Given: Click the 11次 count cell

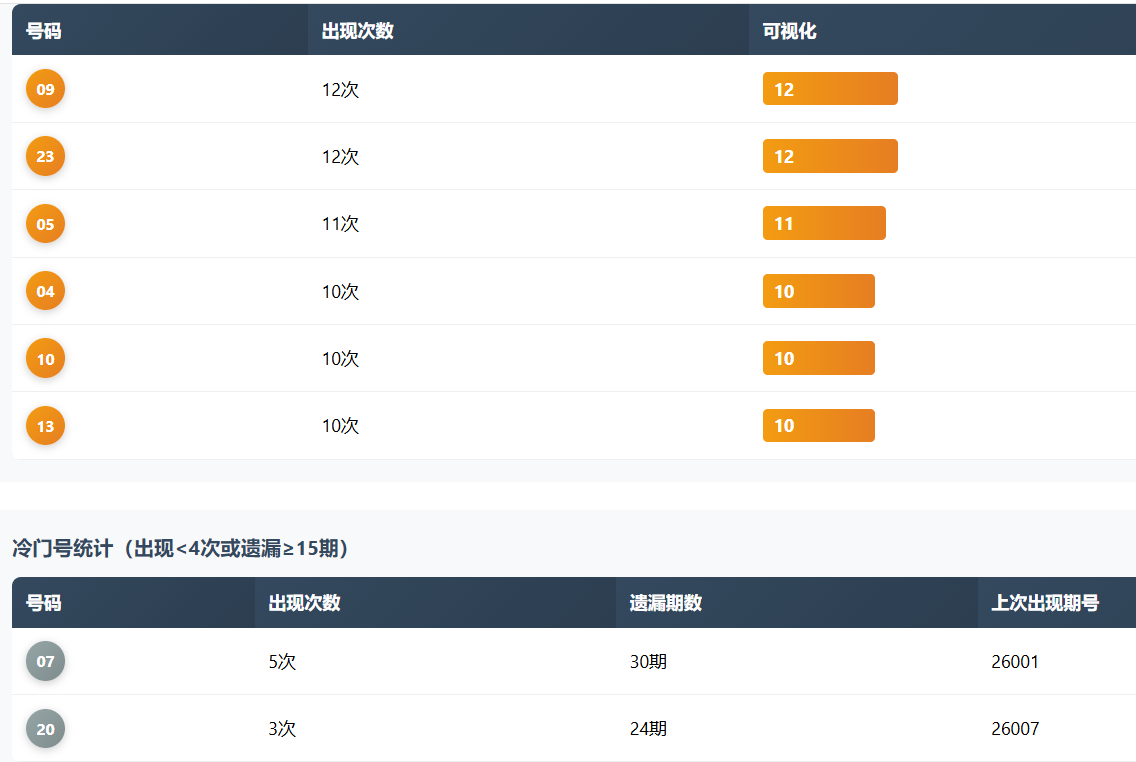Looking at the screenshot, I should click(x=340, y=224).
